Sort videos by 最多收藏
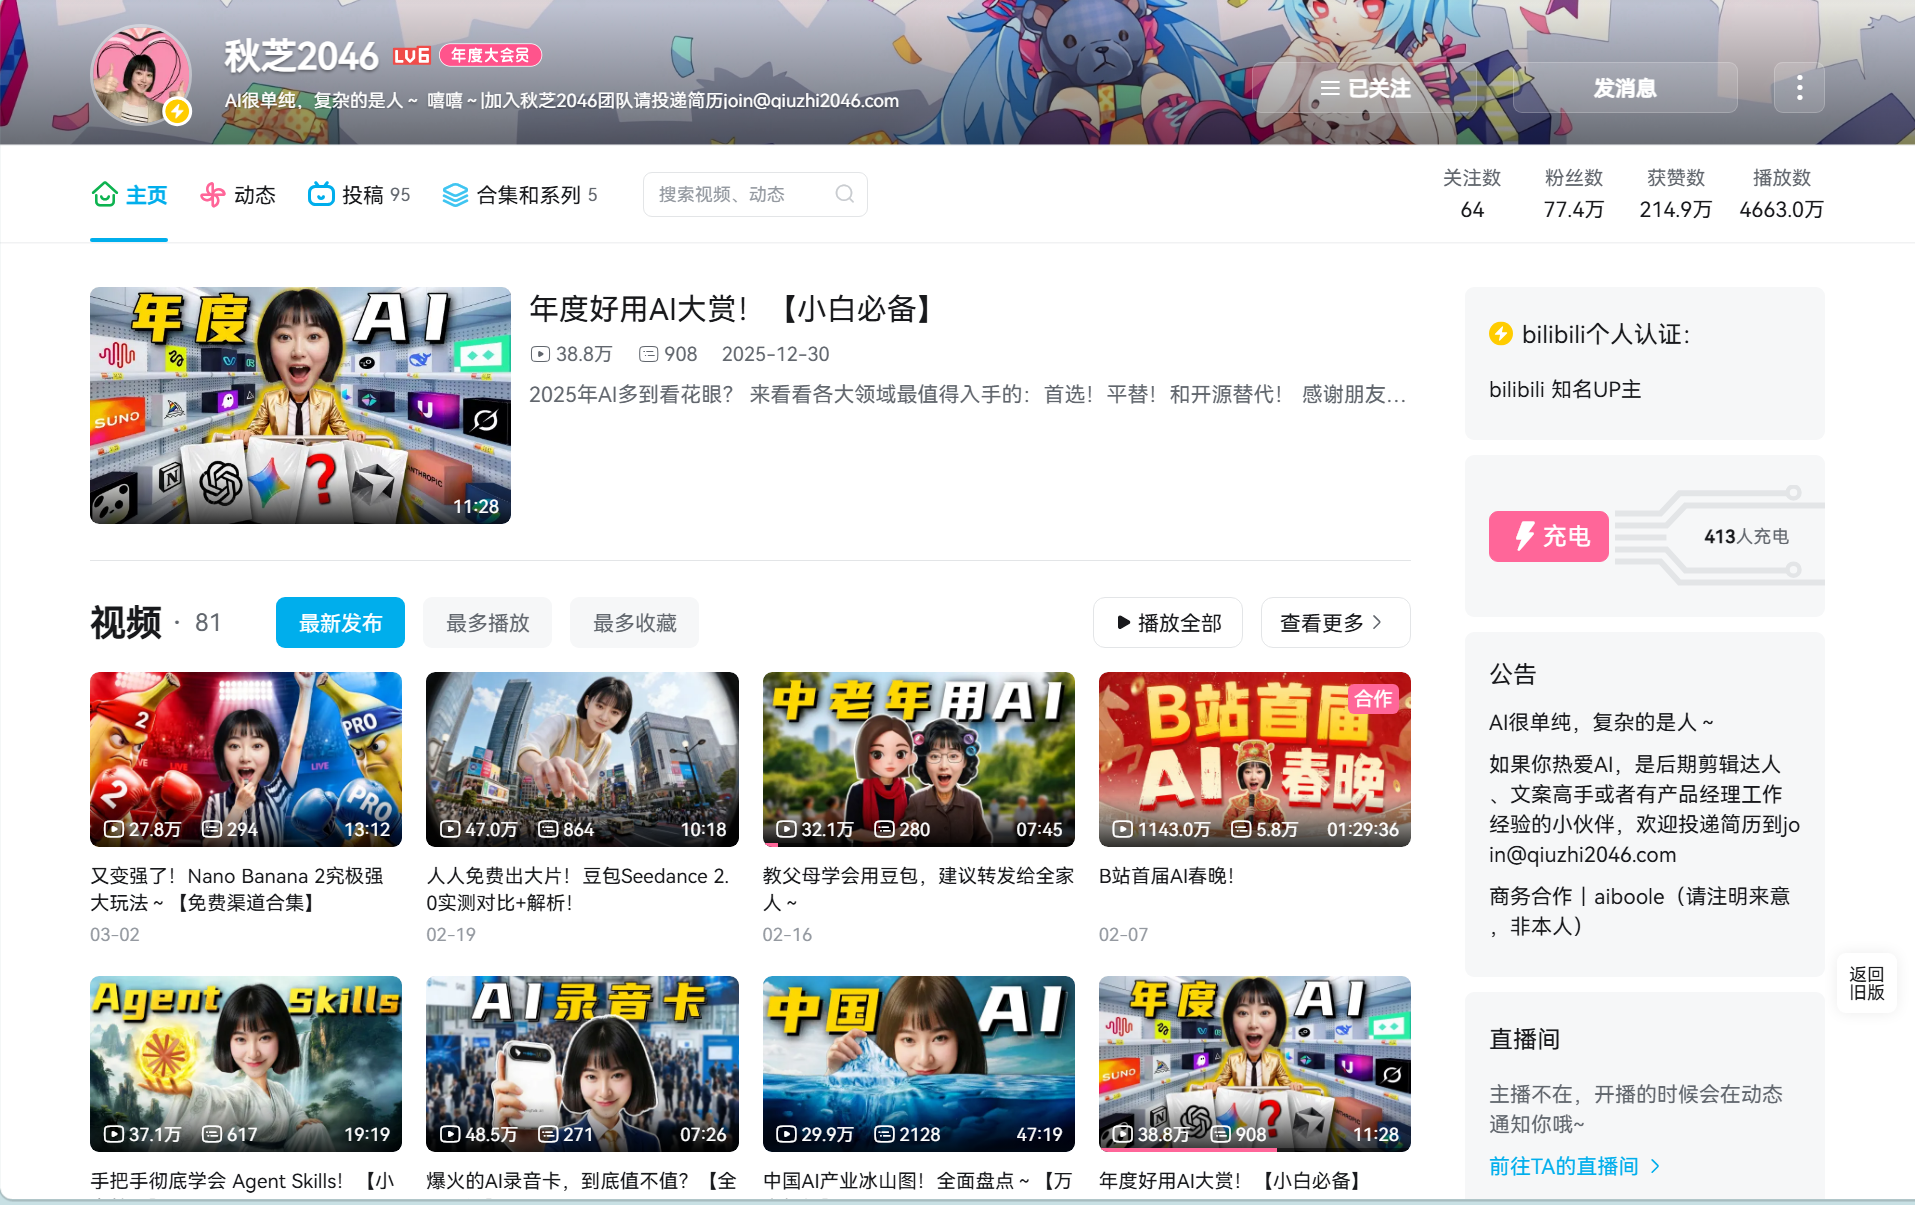Viewport: 1915px width, 1205px height. [634, 623]
